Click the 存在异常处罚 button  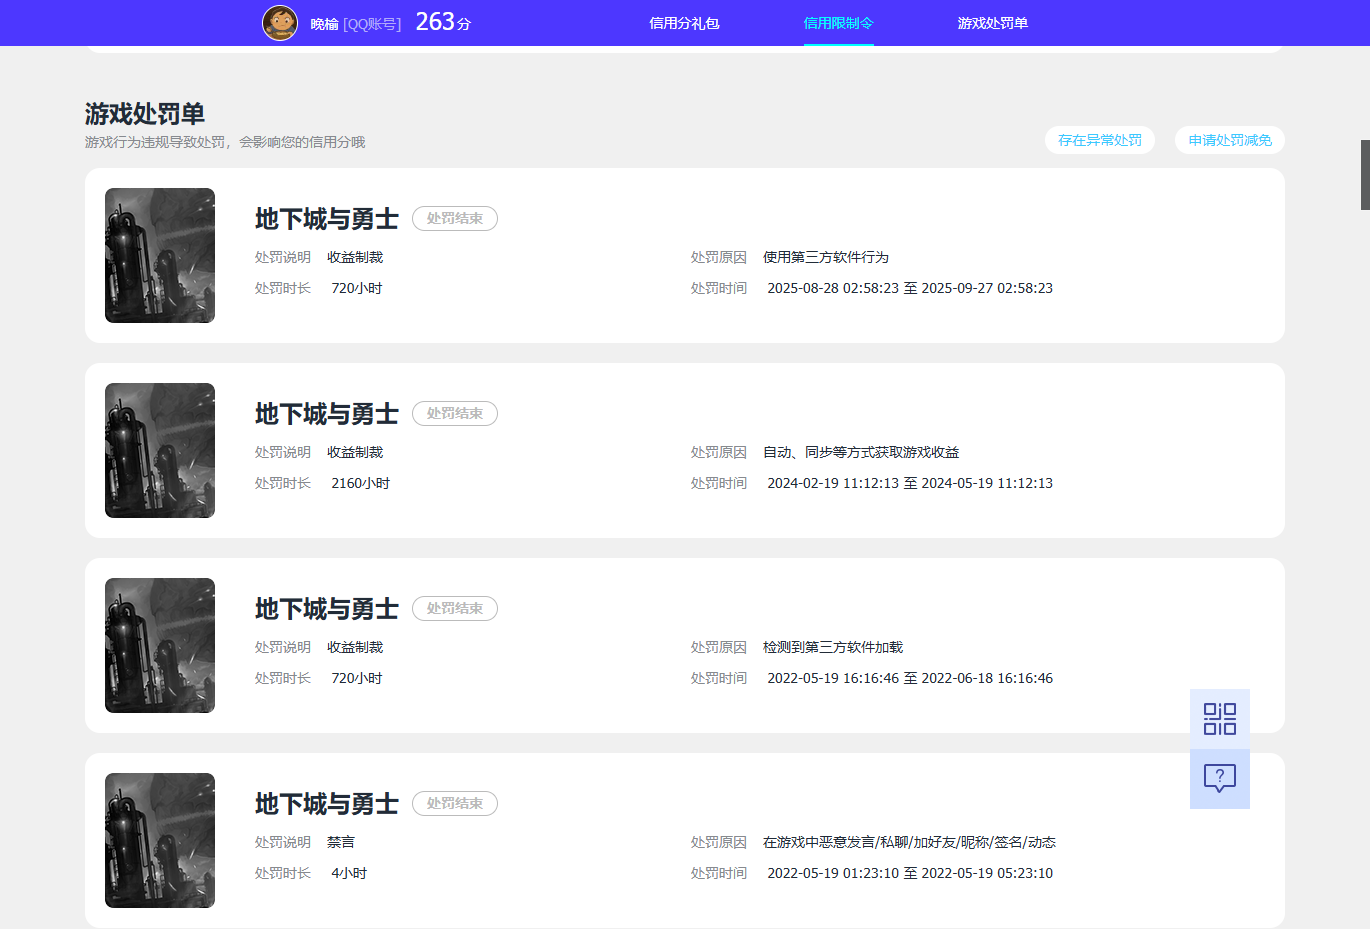[x=1099, y=140]
